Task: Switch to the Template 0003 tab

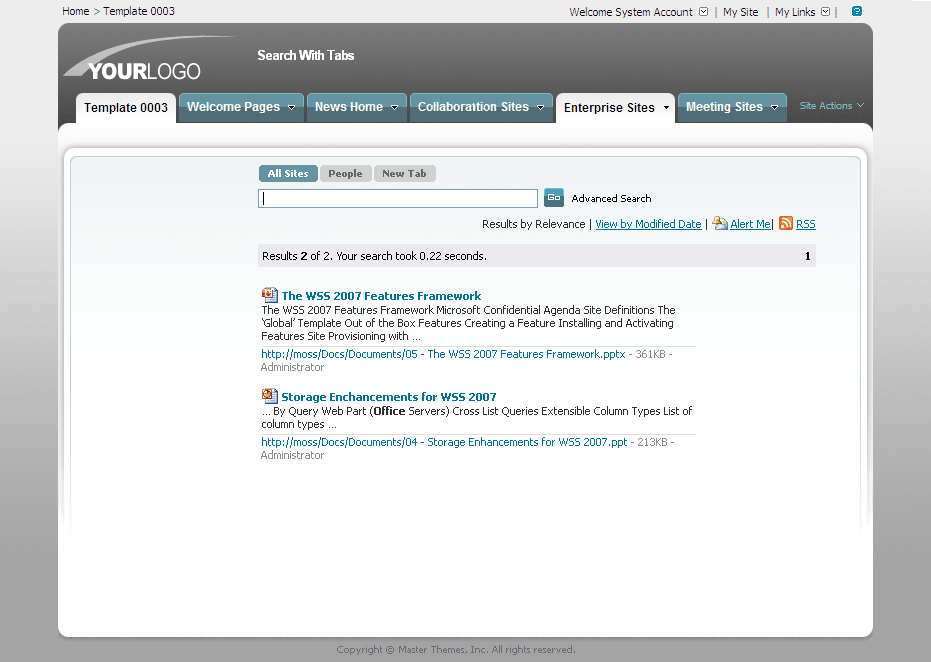Action: [125, 107]
